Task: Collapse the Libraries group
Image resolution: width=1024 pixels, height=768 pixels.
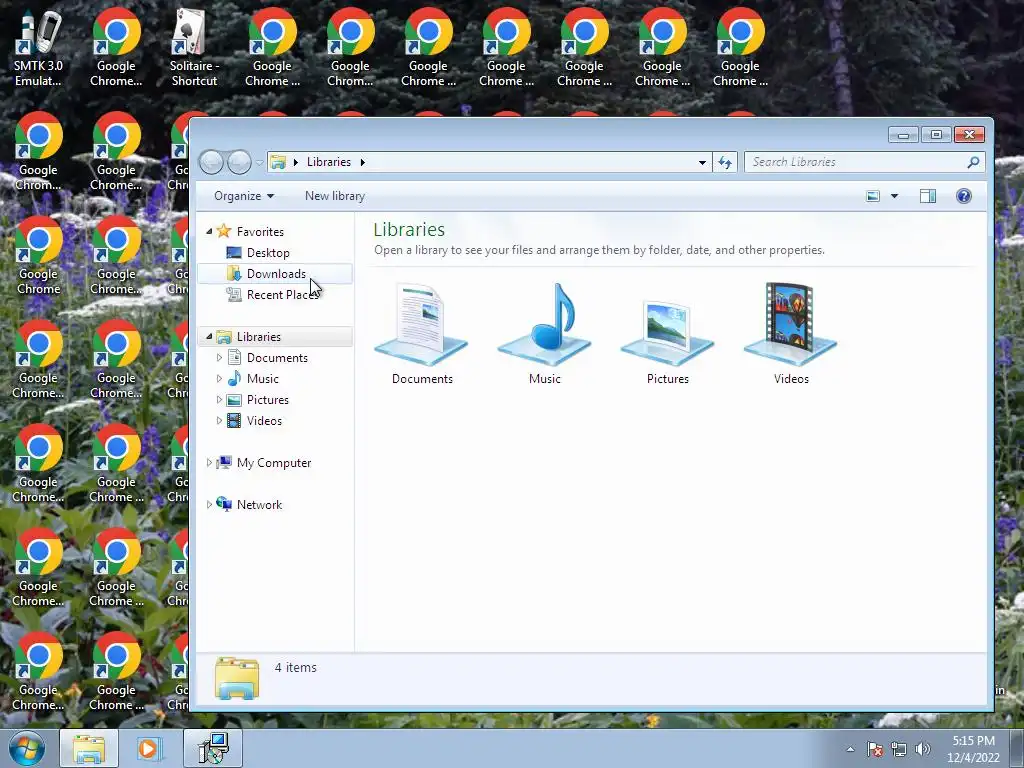Action: click(x=209, y=336)
